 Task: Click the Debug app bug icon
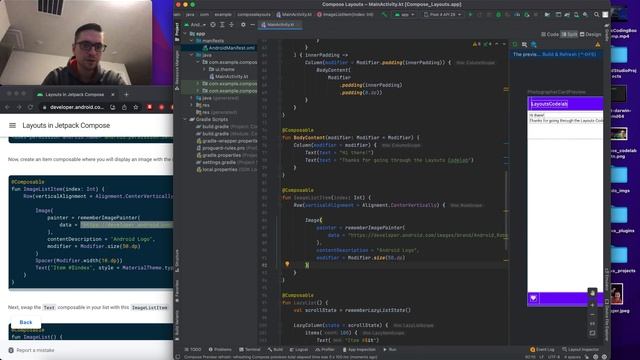coord(498,14)
